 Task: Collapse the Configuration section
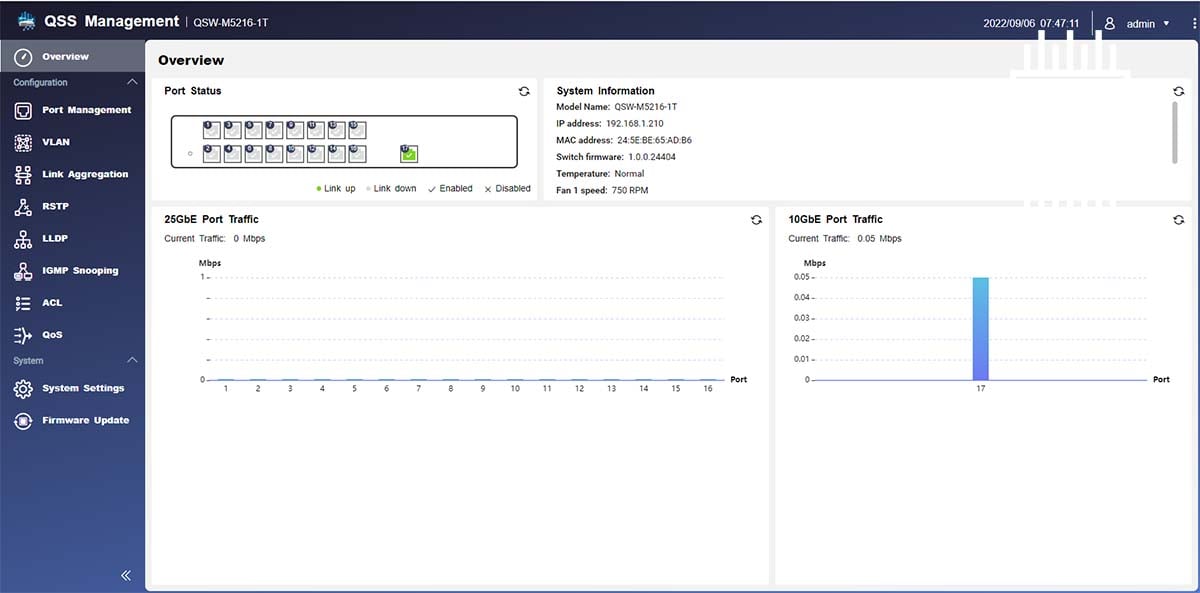pos(132,82)
